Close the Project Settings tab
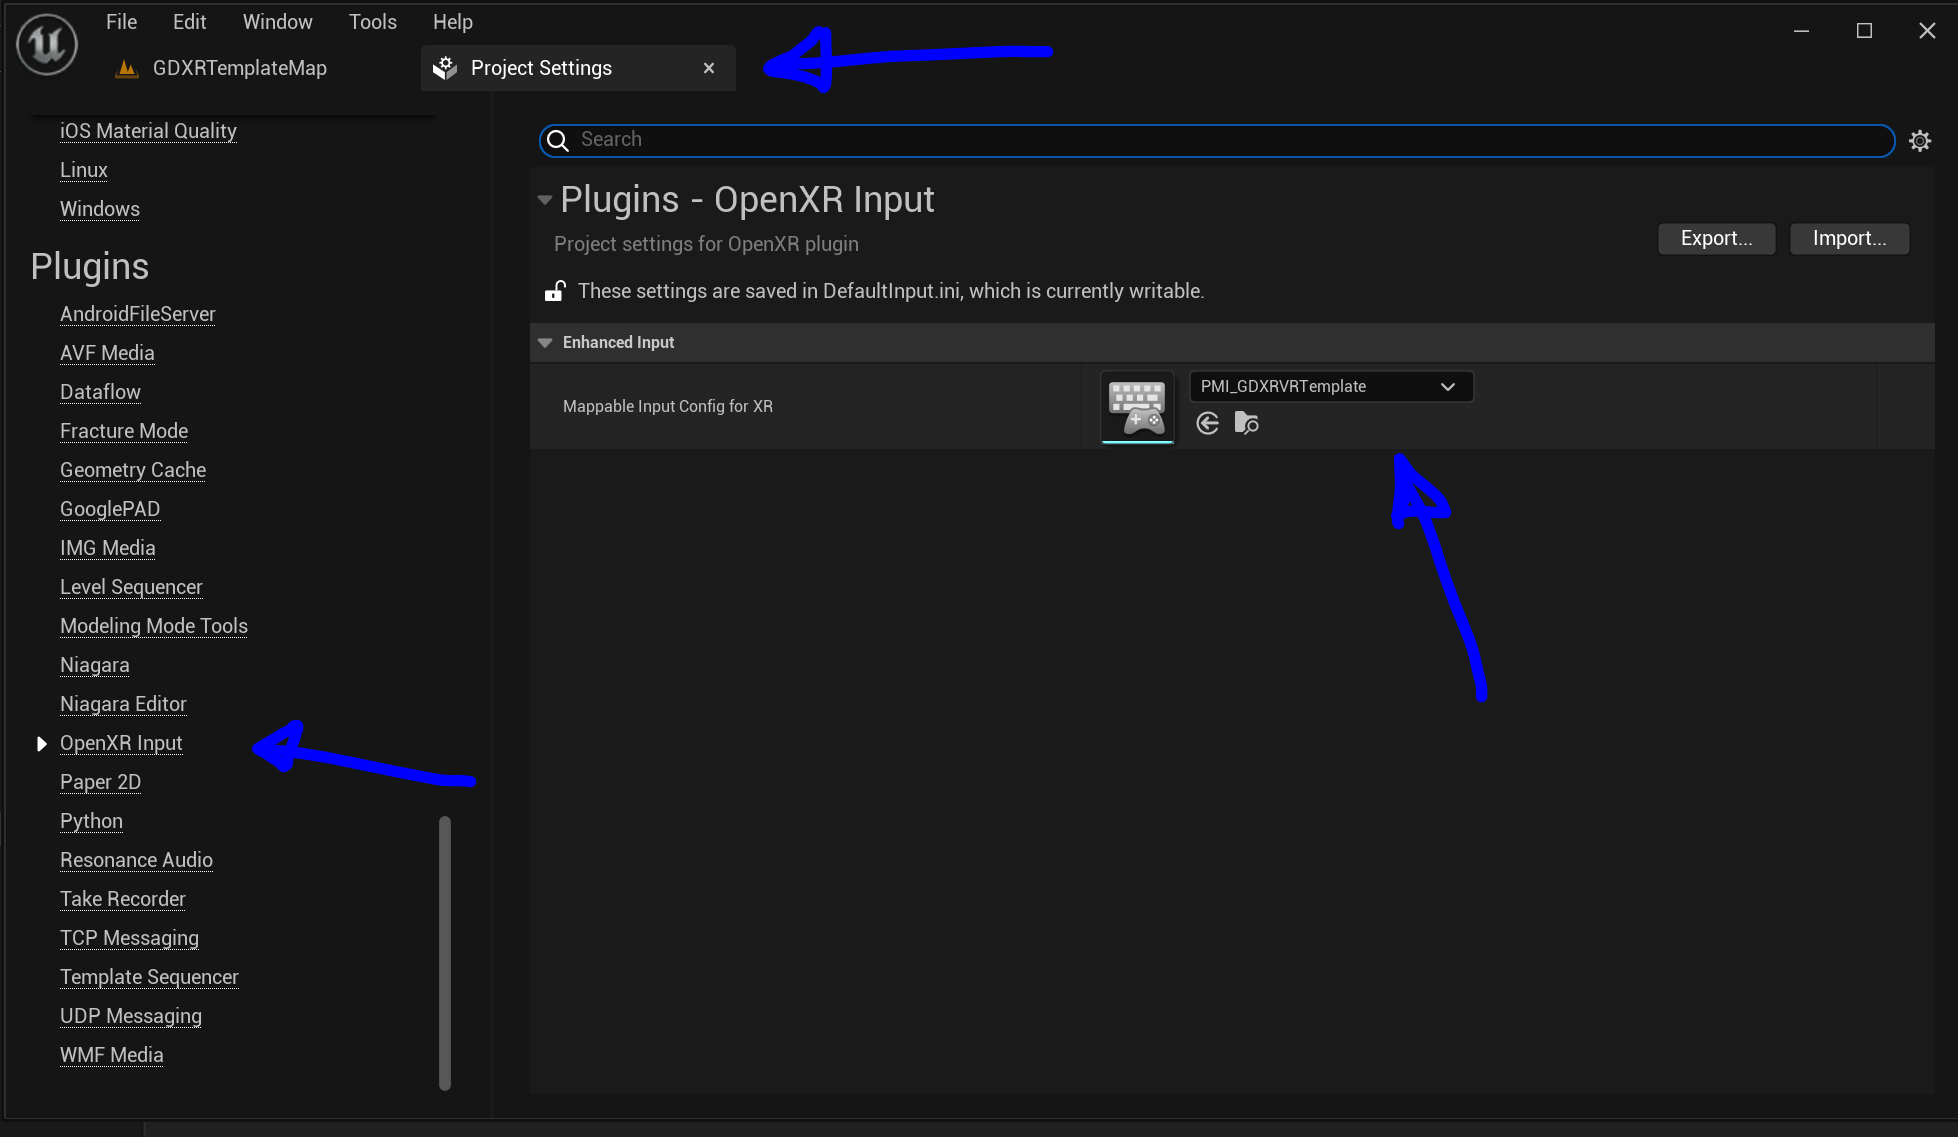The width and height of the screenshot is (1958, 1137). [x=709, y=68]
